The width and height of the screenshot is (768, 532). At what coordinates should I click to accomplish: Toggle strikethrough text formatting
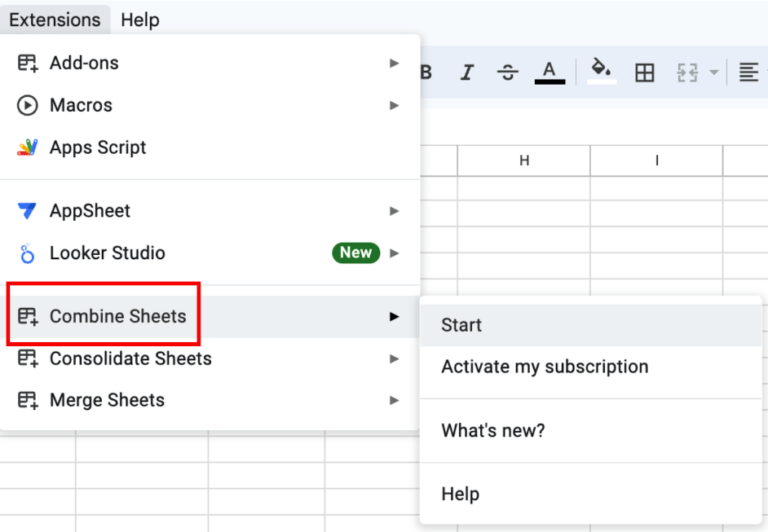click(508, 72)
